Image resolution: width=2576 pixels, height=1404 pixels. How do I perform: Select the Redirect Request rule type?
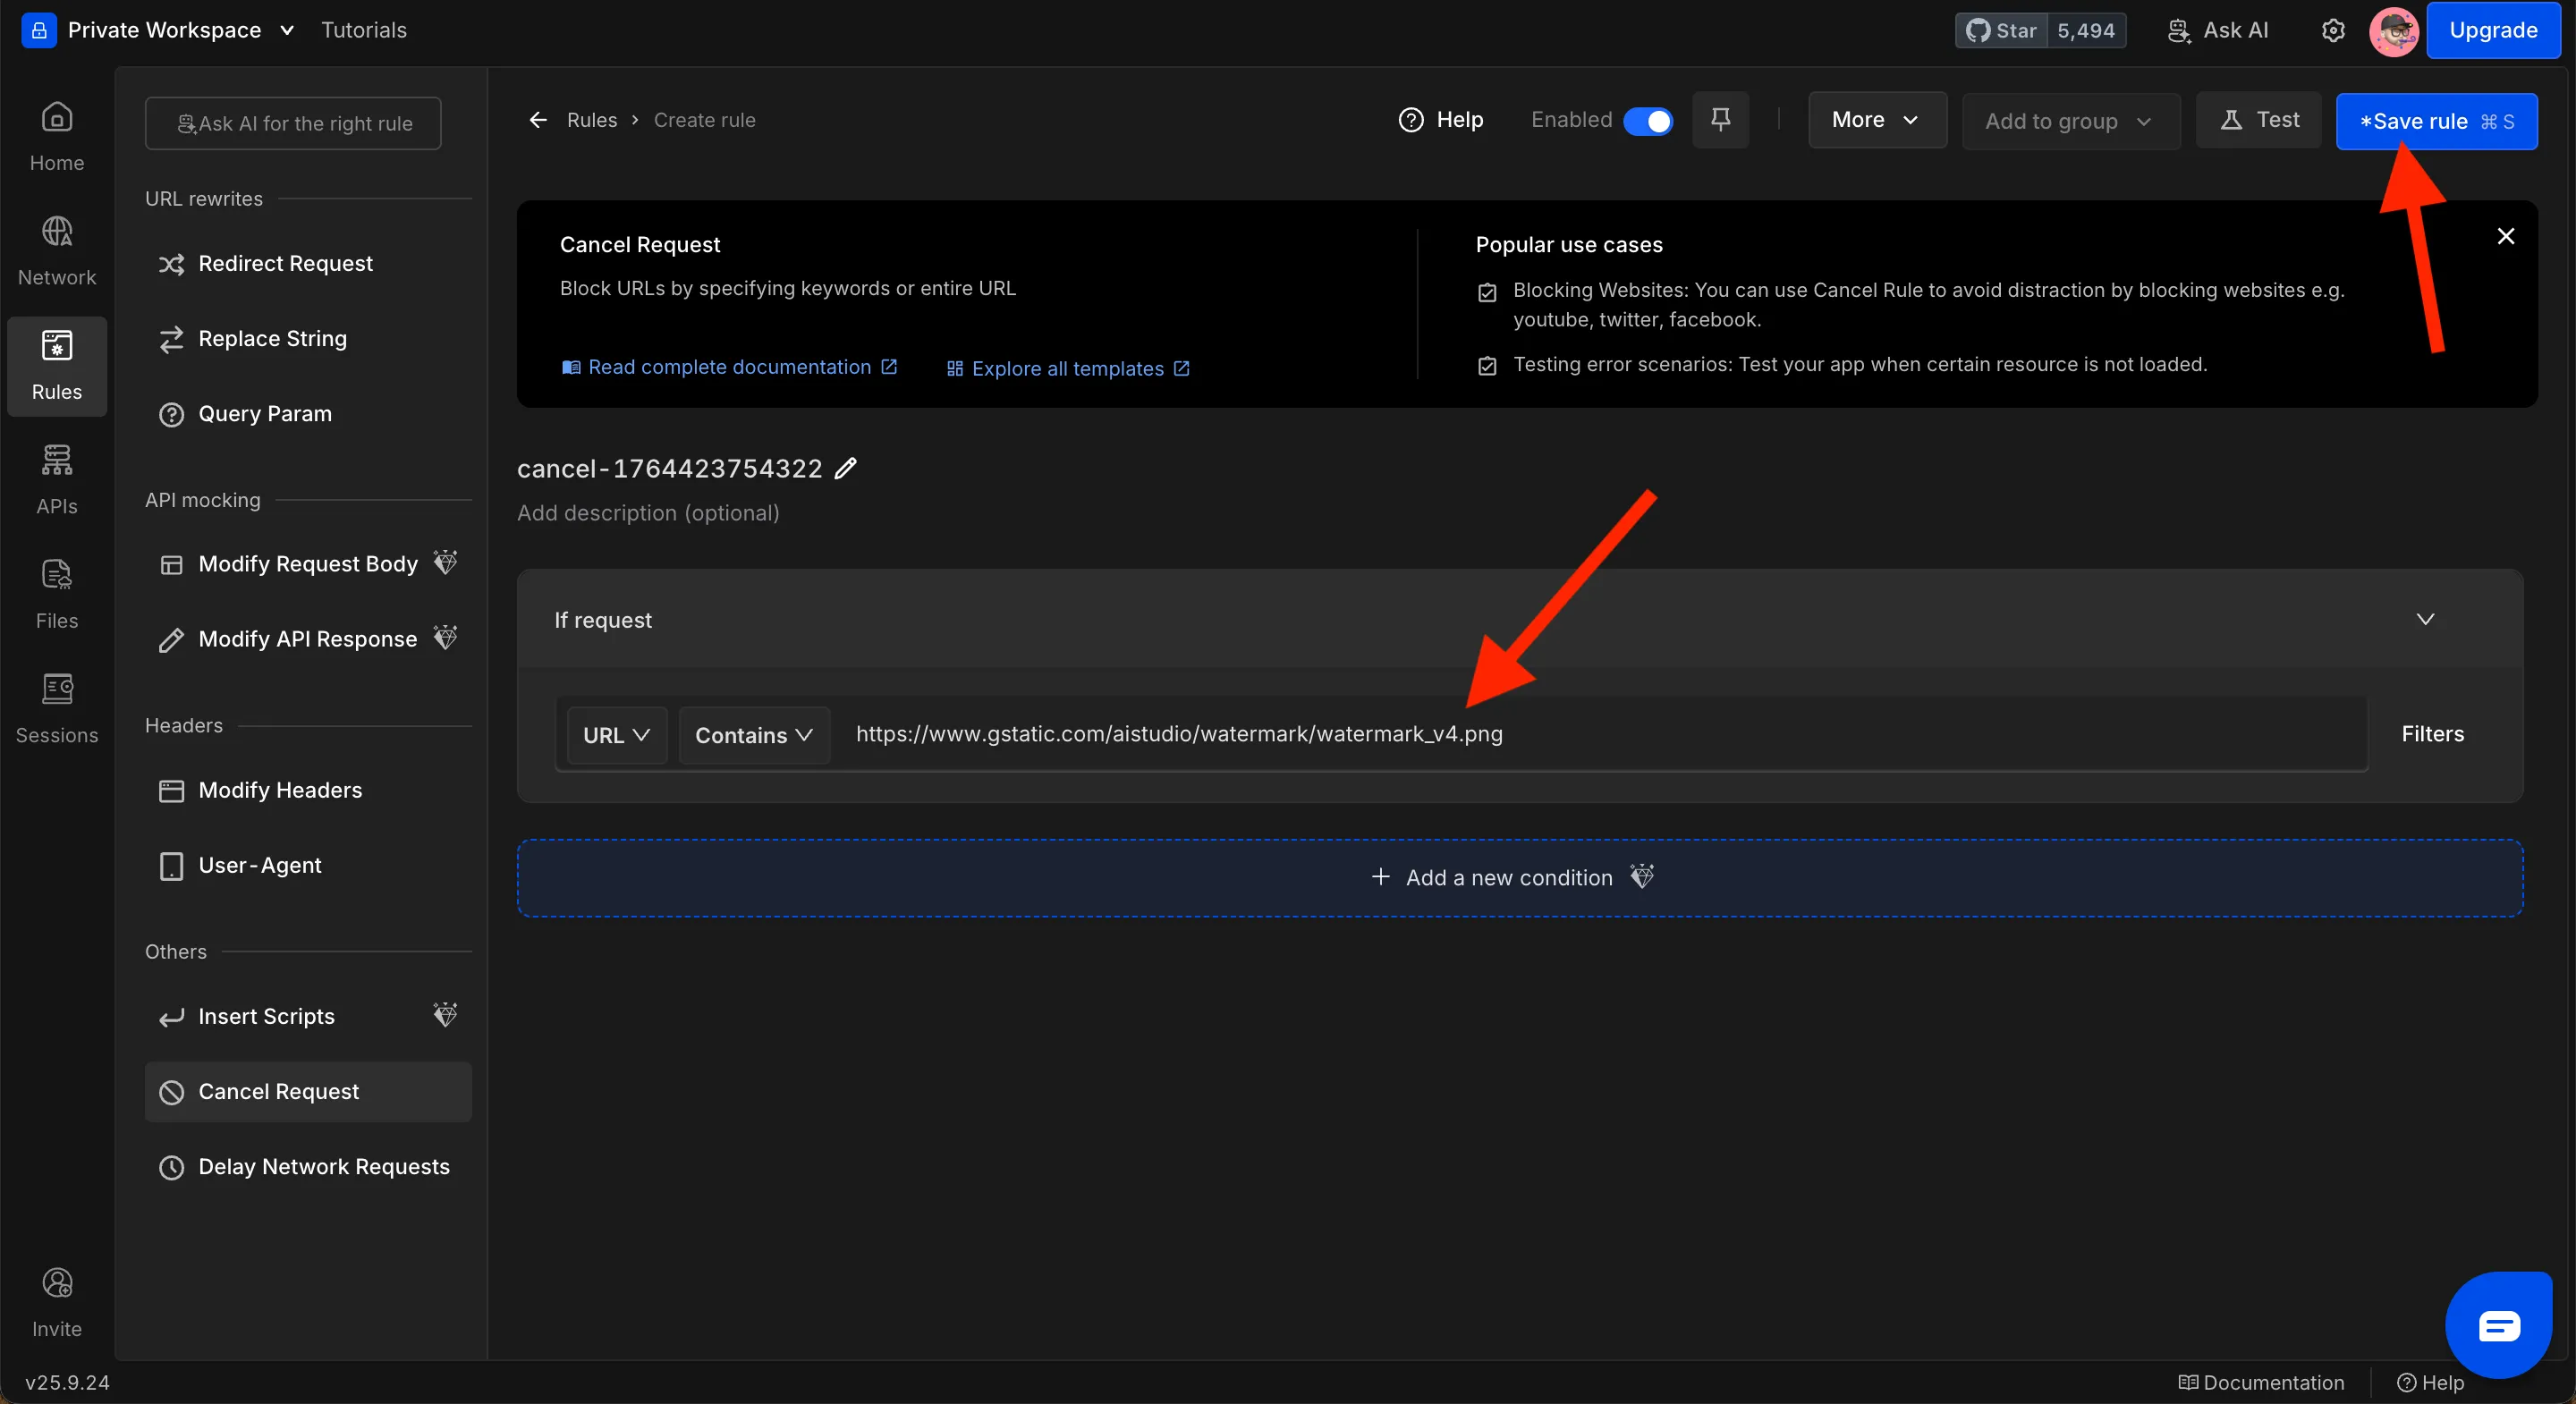pos(284,263)
